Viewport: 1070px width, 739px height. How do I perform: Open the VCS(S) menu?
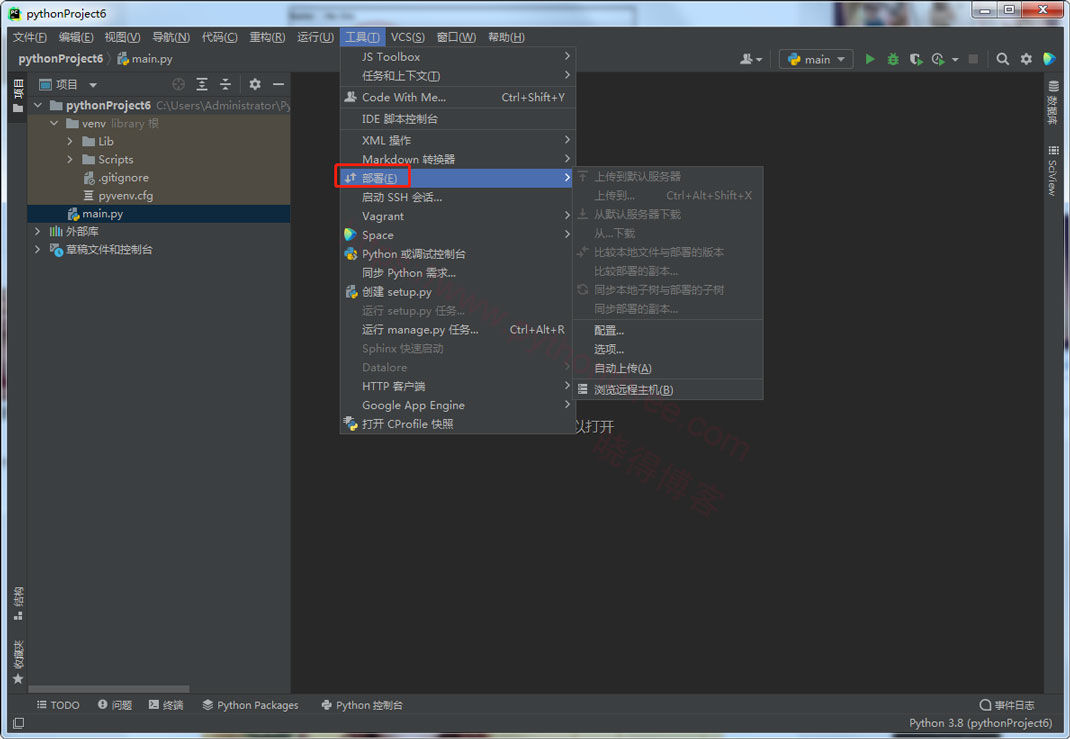click(407, 37)
